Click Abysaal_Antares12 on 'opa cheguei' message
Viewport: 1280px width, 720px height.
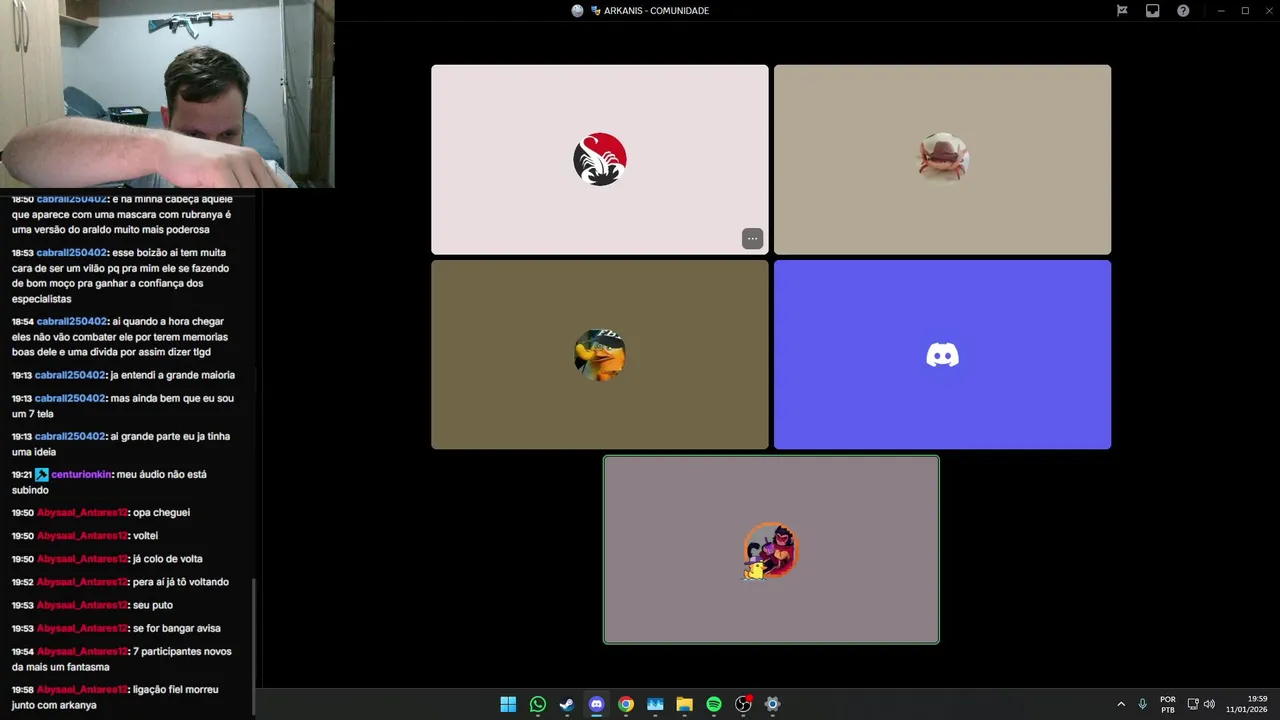pyautogui.click(x=82, y=513)
